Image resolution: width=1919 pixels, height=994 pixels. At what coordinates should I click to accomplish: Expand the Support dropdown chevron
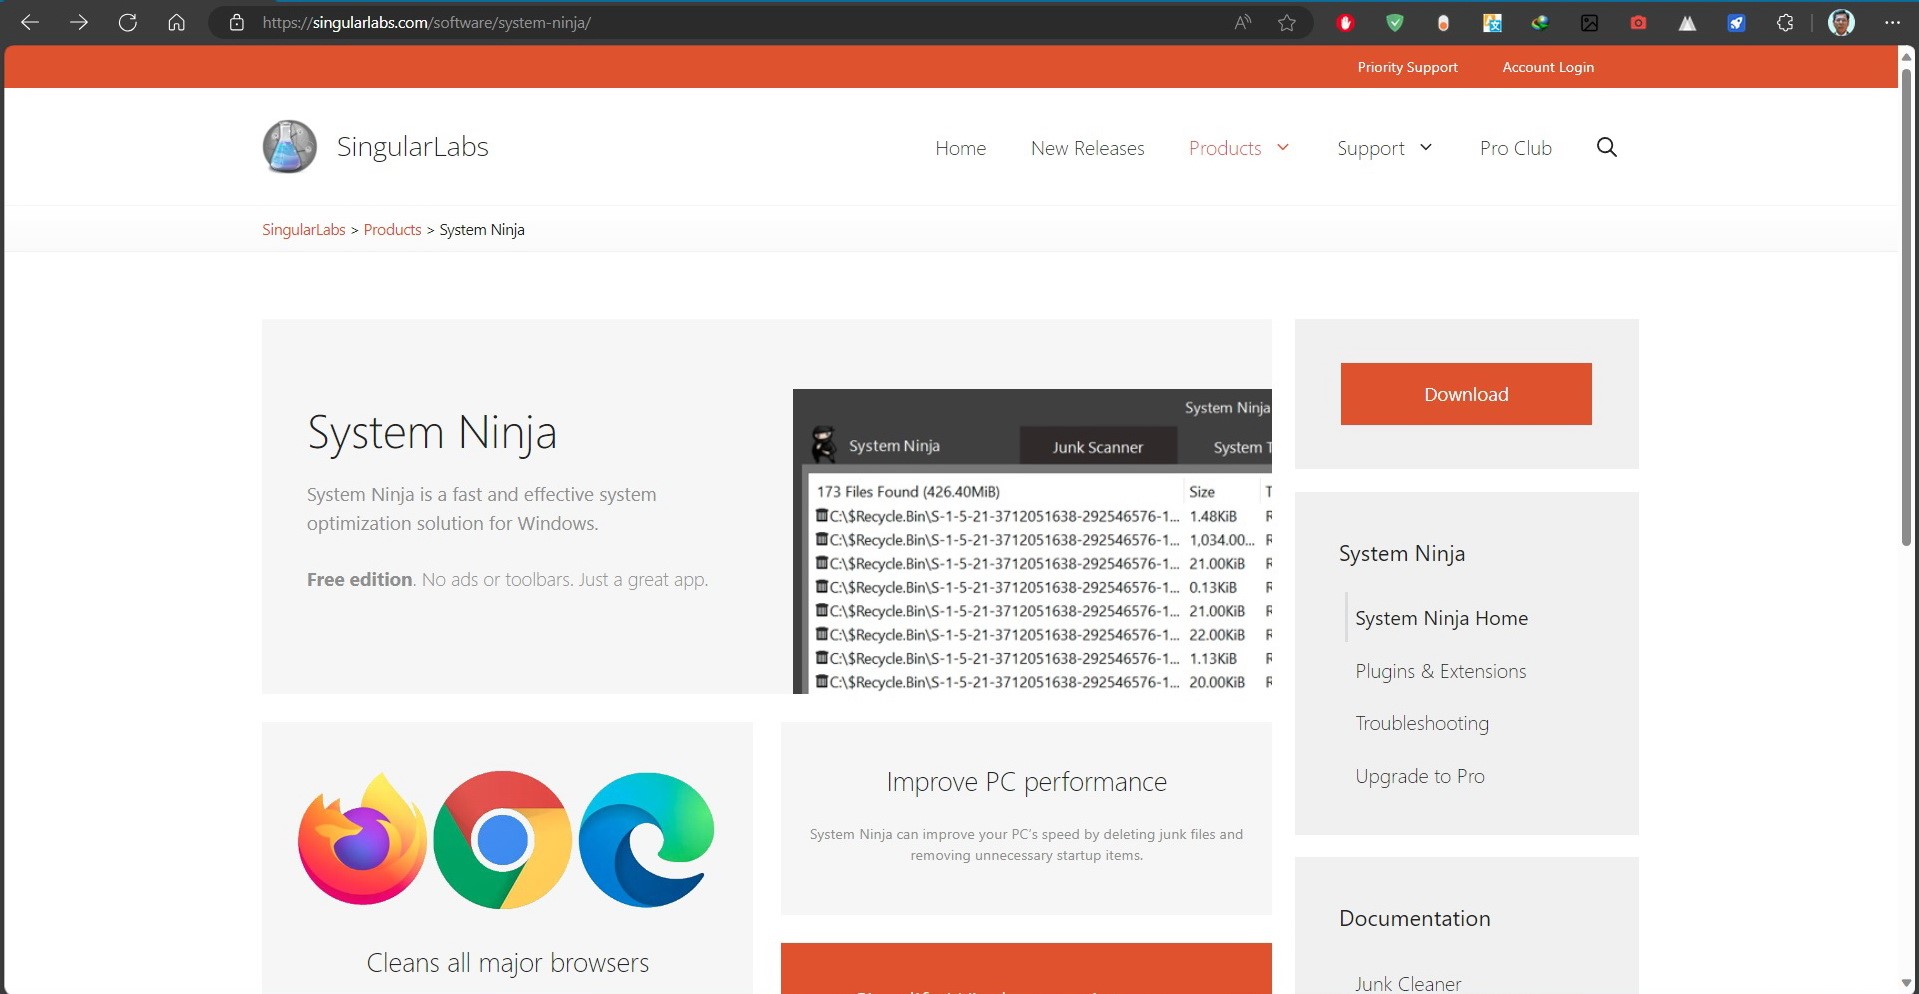coord(1426,147)
